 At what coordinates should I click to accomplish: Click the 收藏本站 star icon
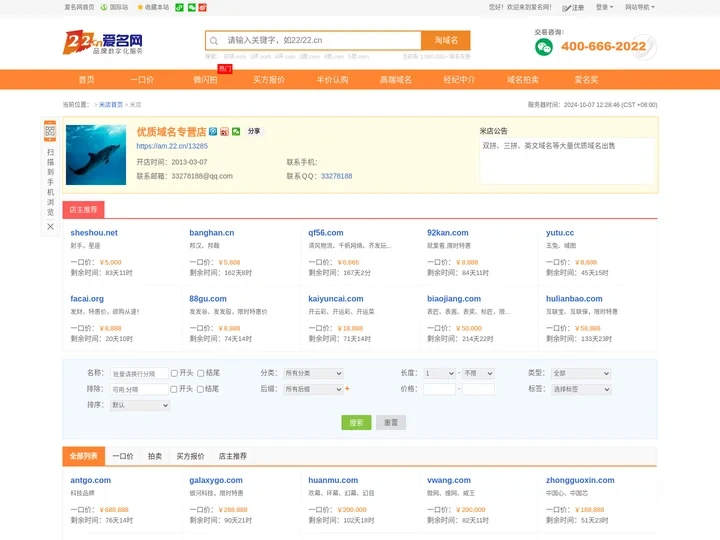coord(140,7)
